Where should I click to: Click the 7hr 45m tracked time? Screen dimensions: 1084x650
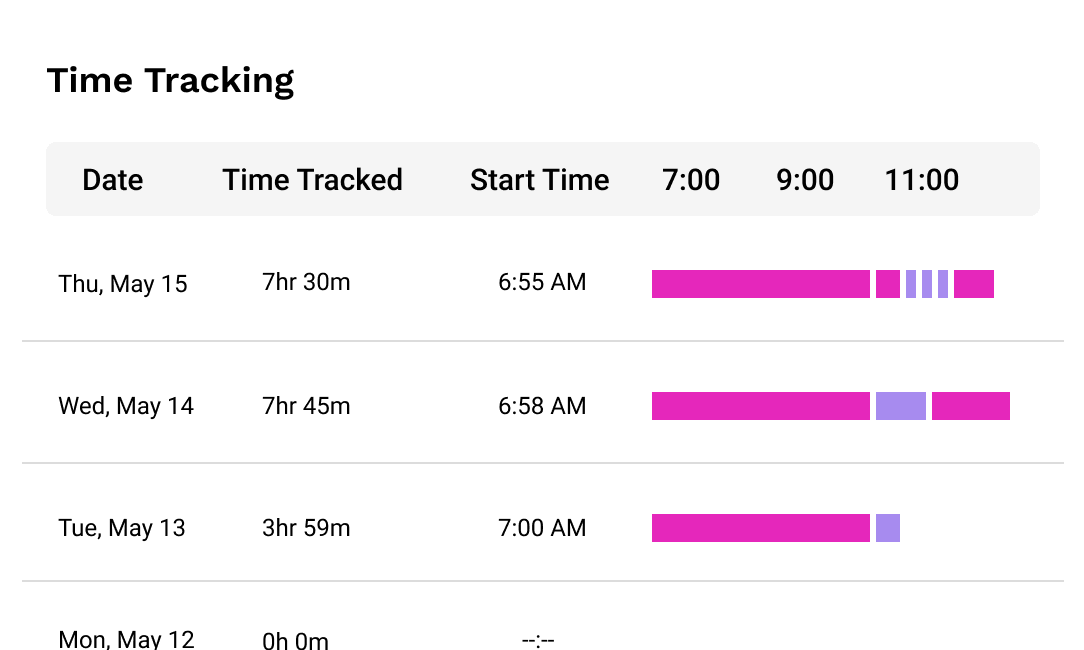(307, 405)
